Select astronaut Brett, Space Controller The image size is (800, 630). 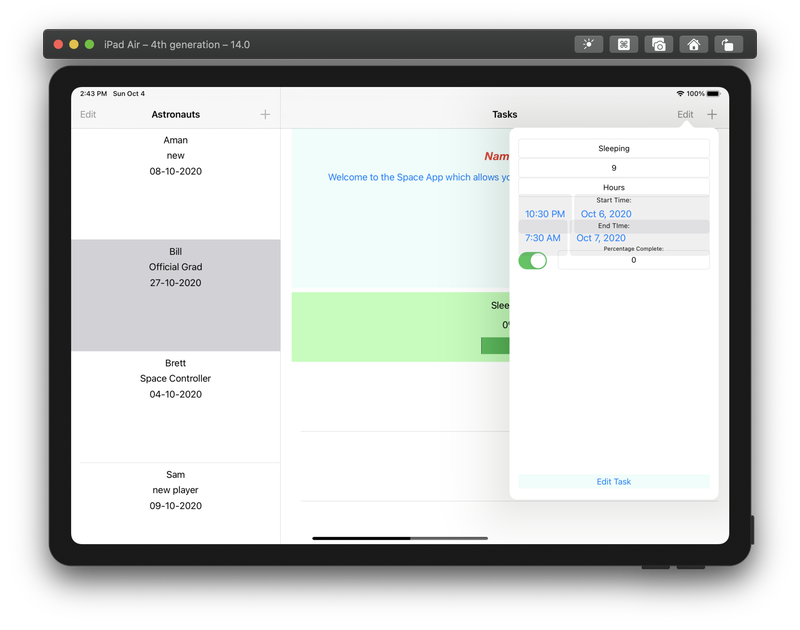click(176, 379)
